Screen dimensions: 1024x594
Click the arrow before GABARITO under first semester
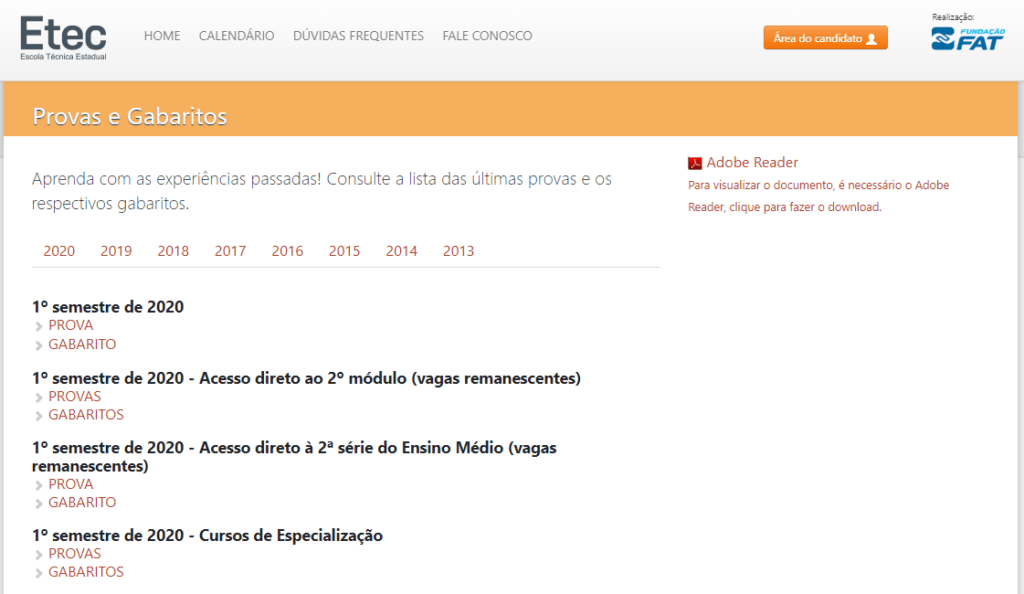point(41,344)
